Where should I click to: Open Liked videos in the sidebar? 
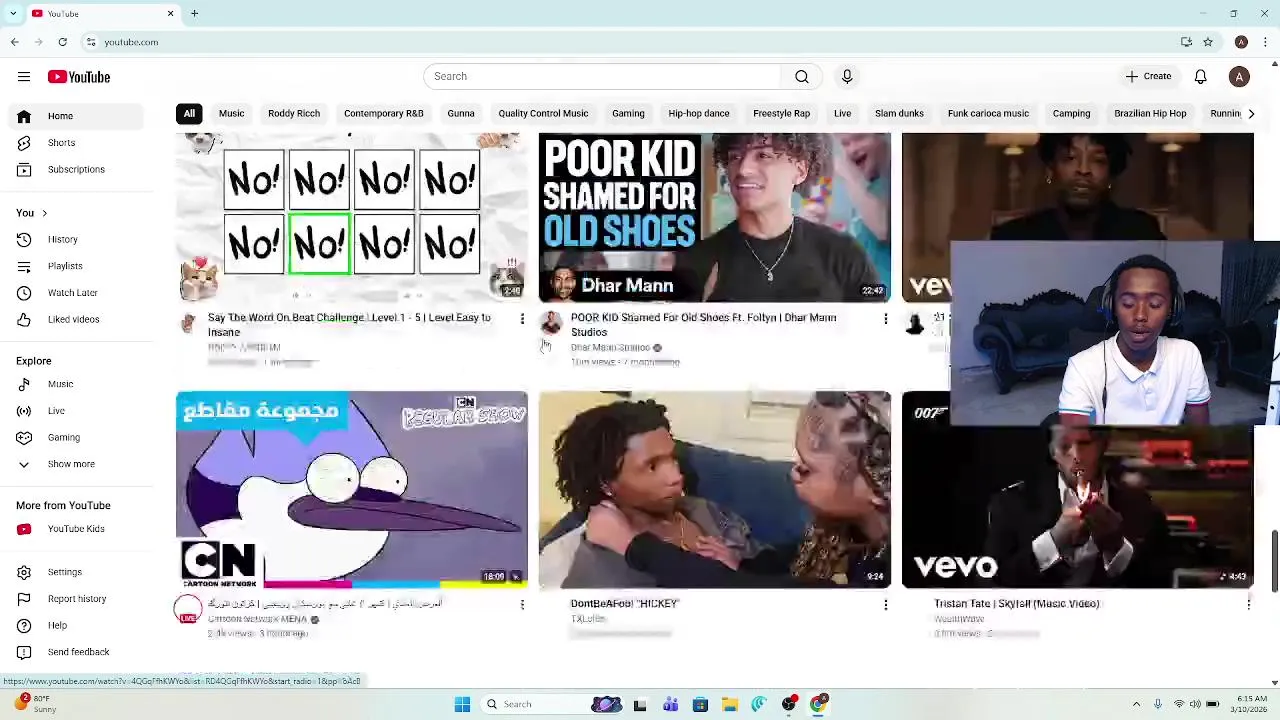pos(78,319)
